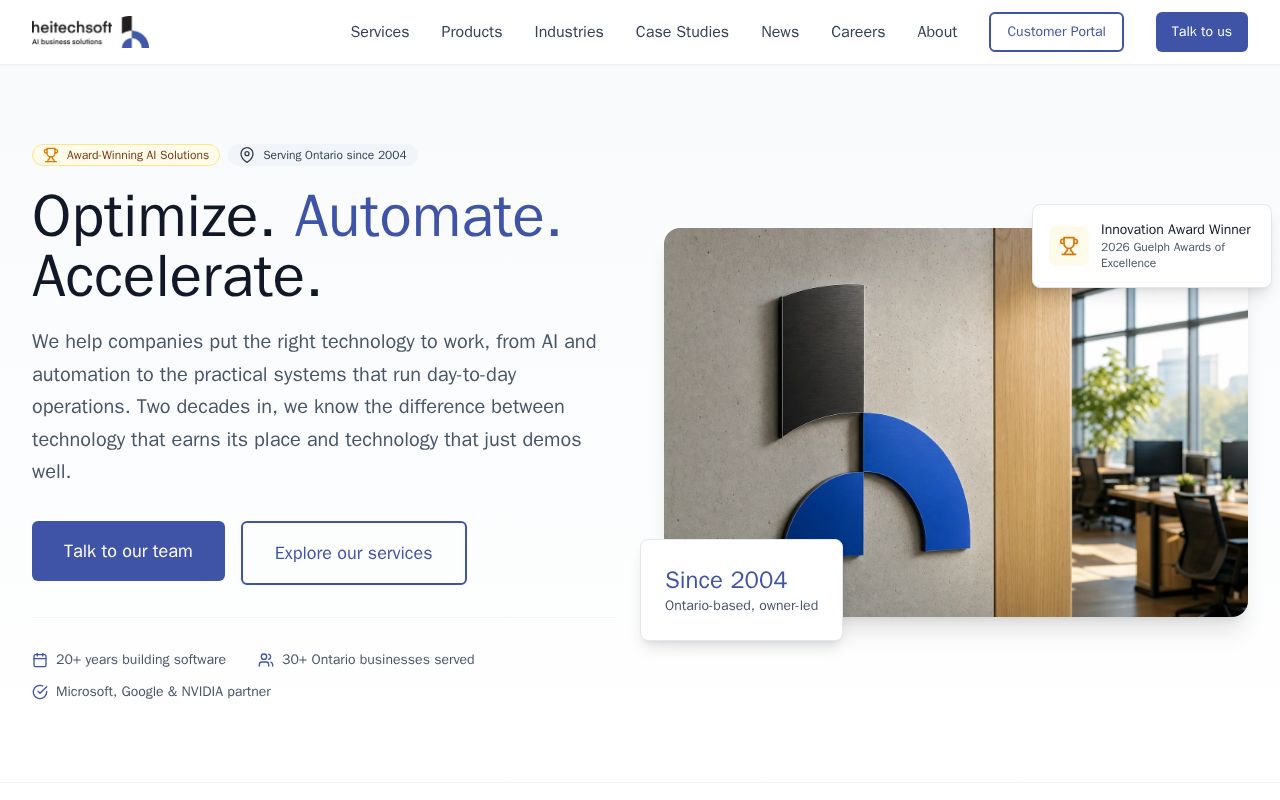Navigate to the About page
This screenshot has width=1280, height=800.
coord(937,32)
